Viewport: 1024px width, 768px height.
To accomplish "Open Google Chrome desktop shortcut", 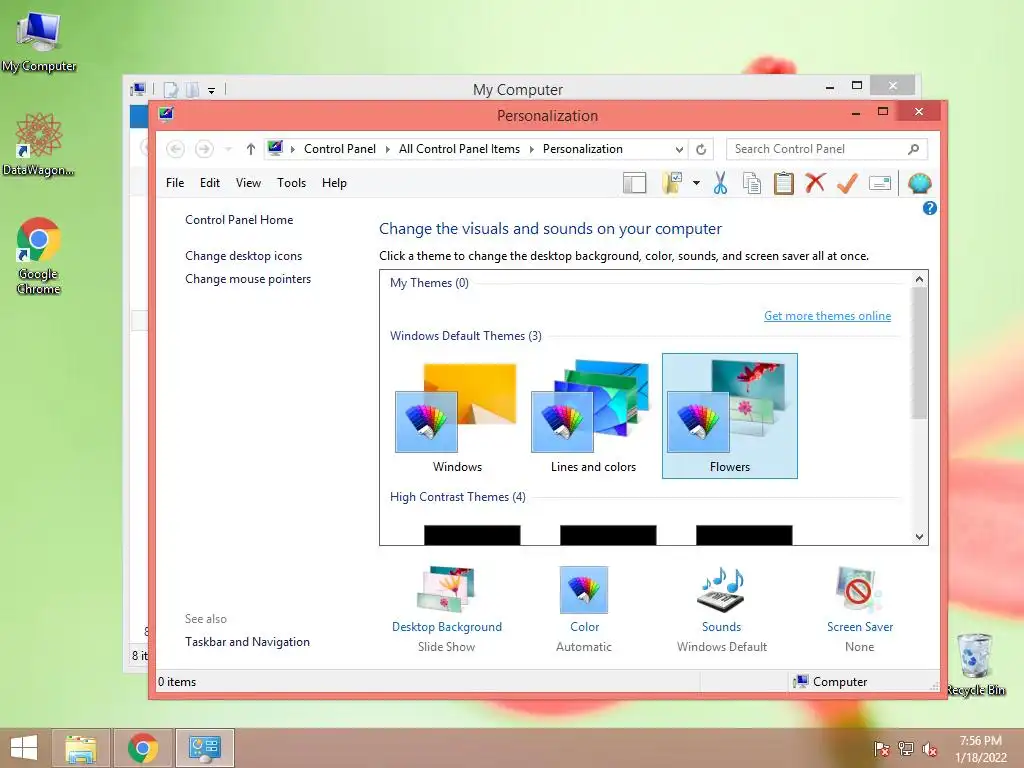I will pyautogui.click(x=39, y=256).
